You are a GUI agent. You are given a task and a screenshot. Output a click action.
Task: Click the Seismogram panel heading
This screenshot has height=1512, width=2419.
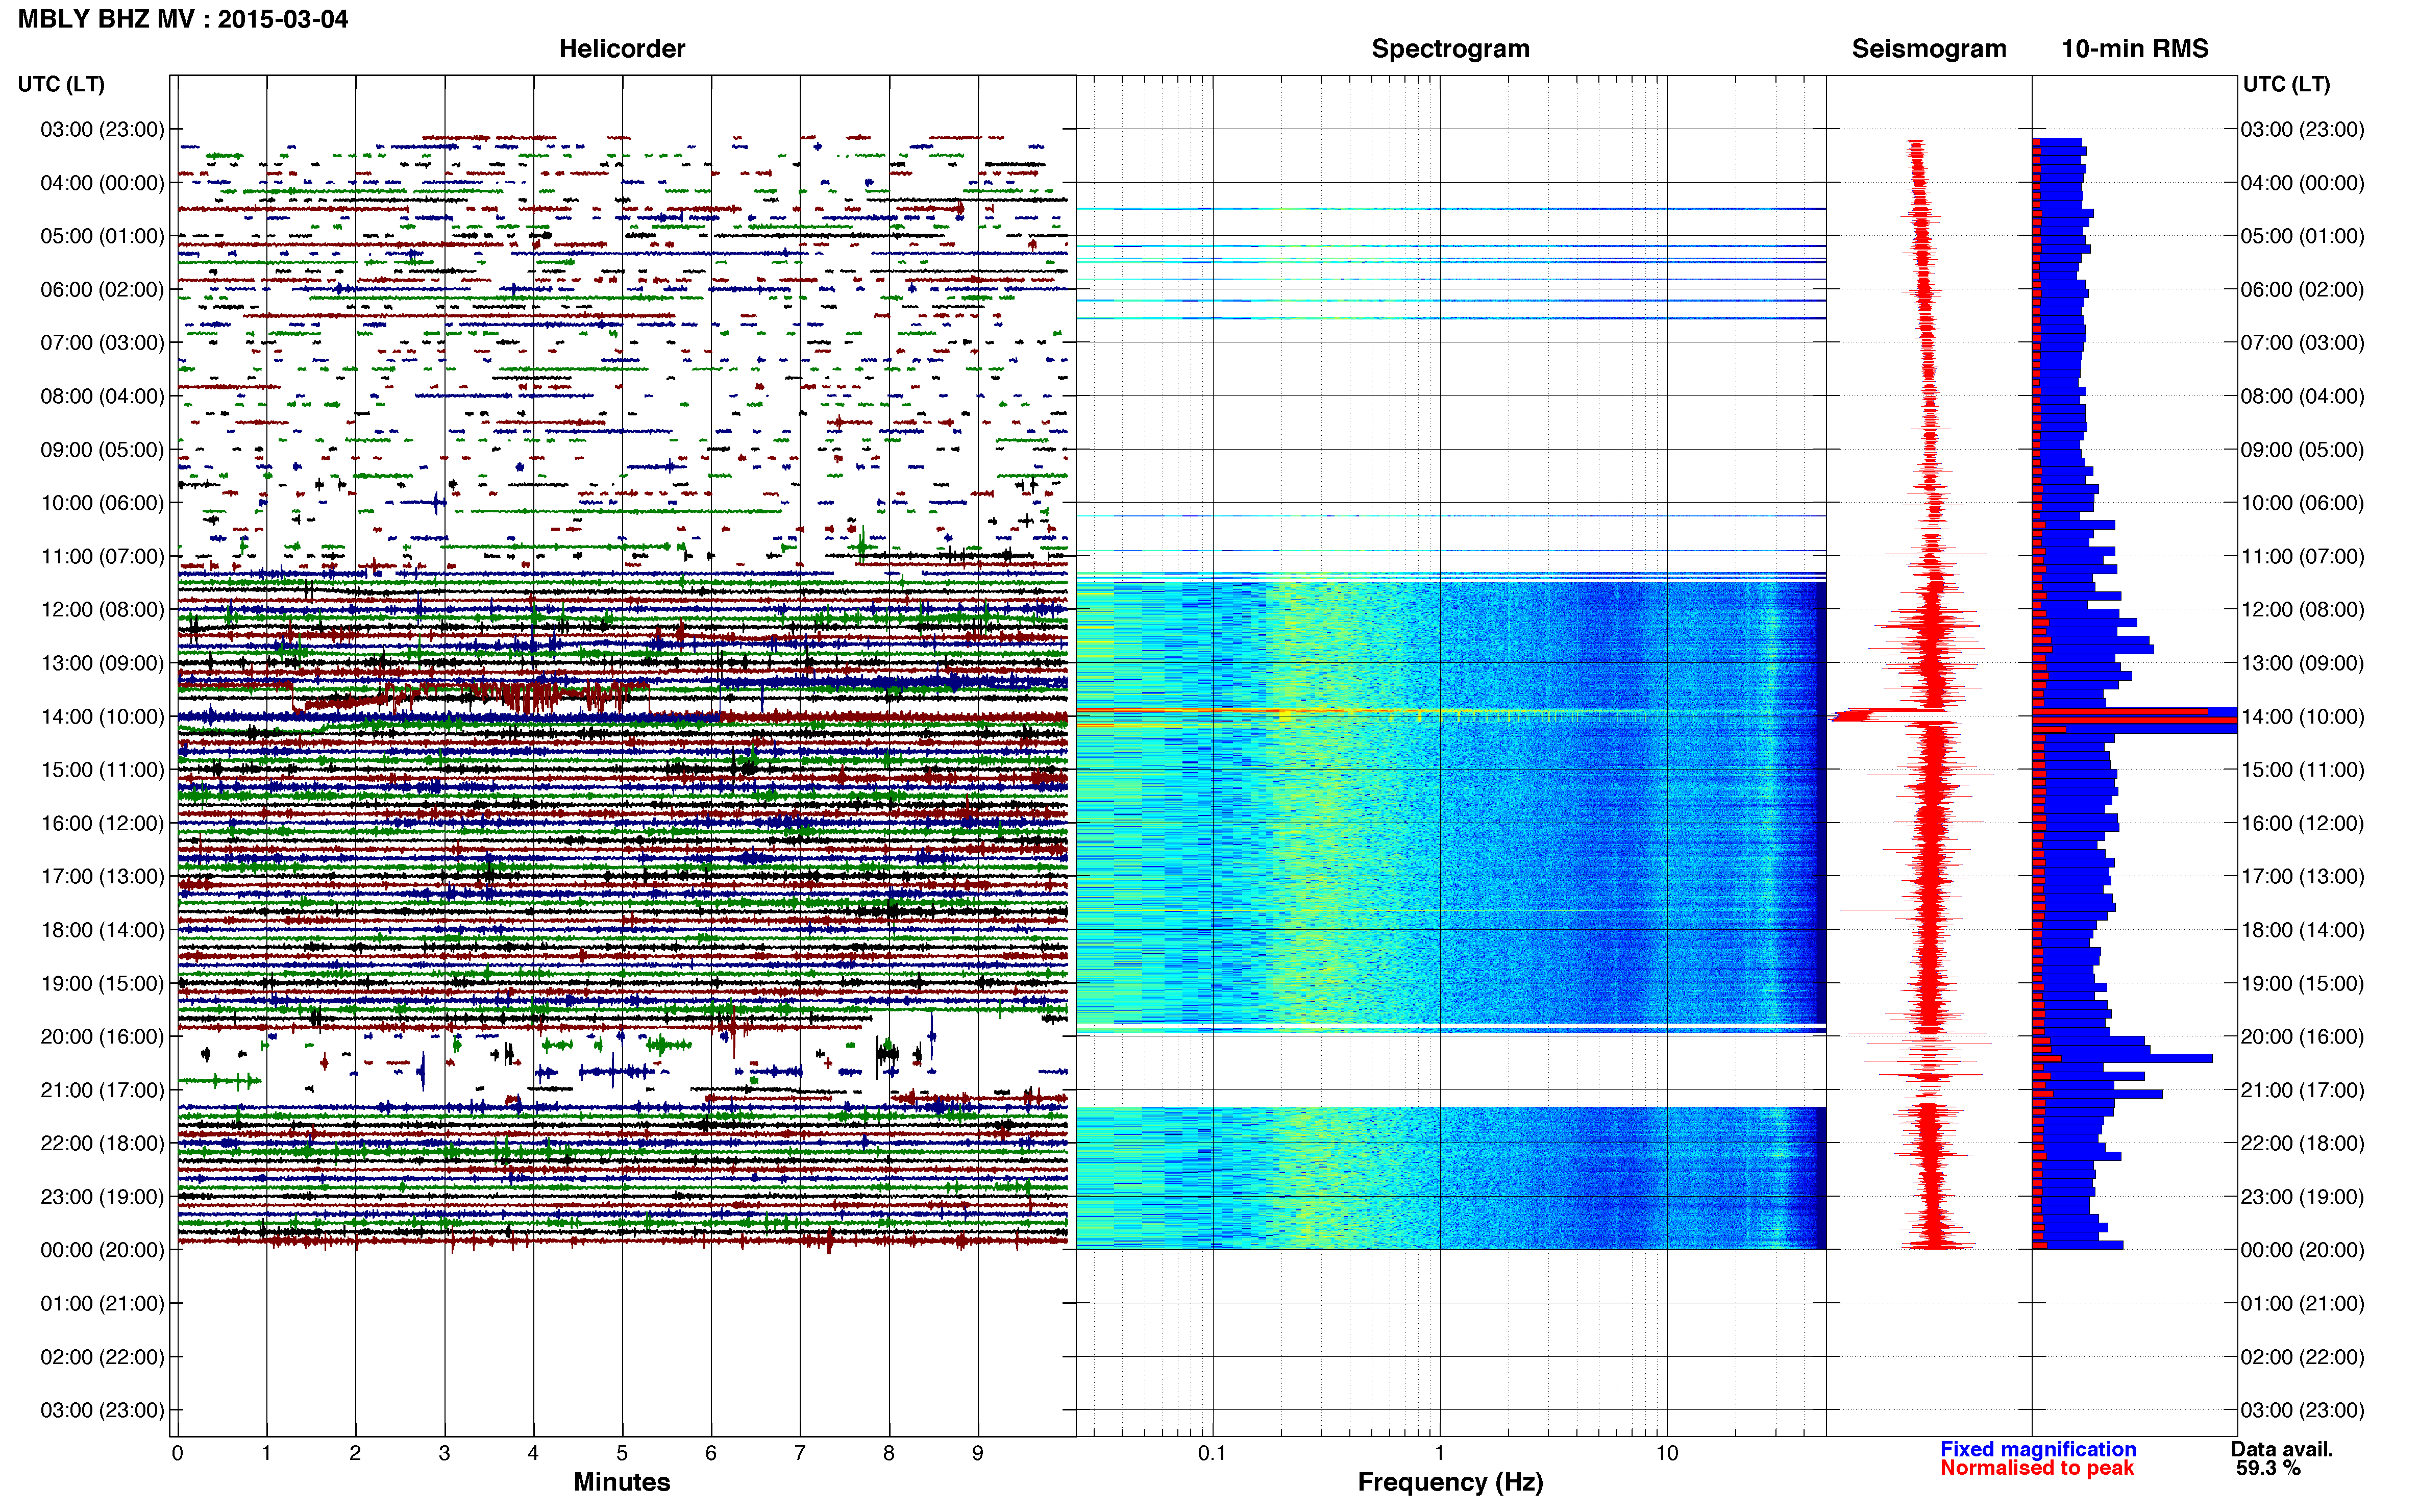pos(1928,49)
